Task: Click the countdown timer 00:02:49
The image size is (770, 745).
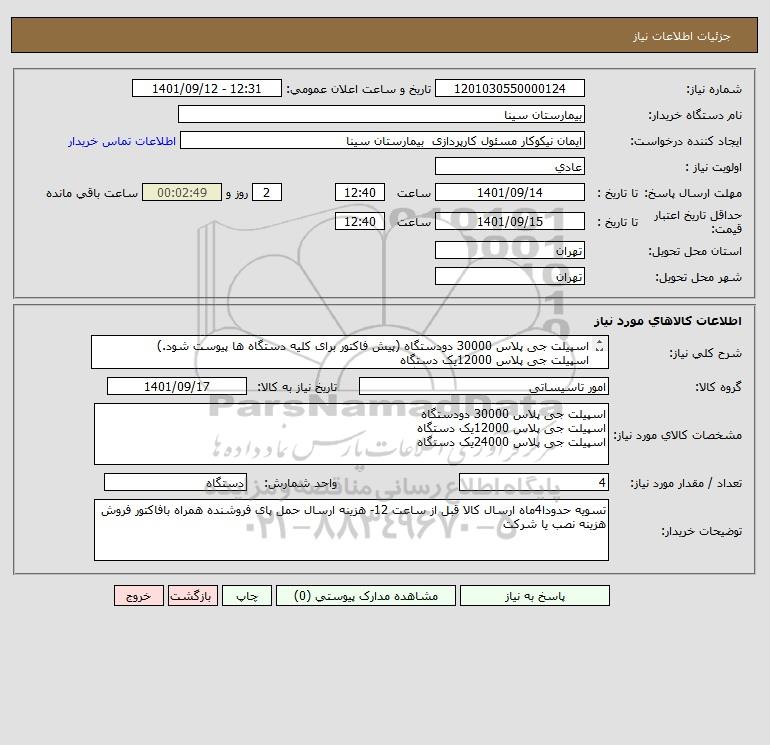Action: pos(182,193)
